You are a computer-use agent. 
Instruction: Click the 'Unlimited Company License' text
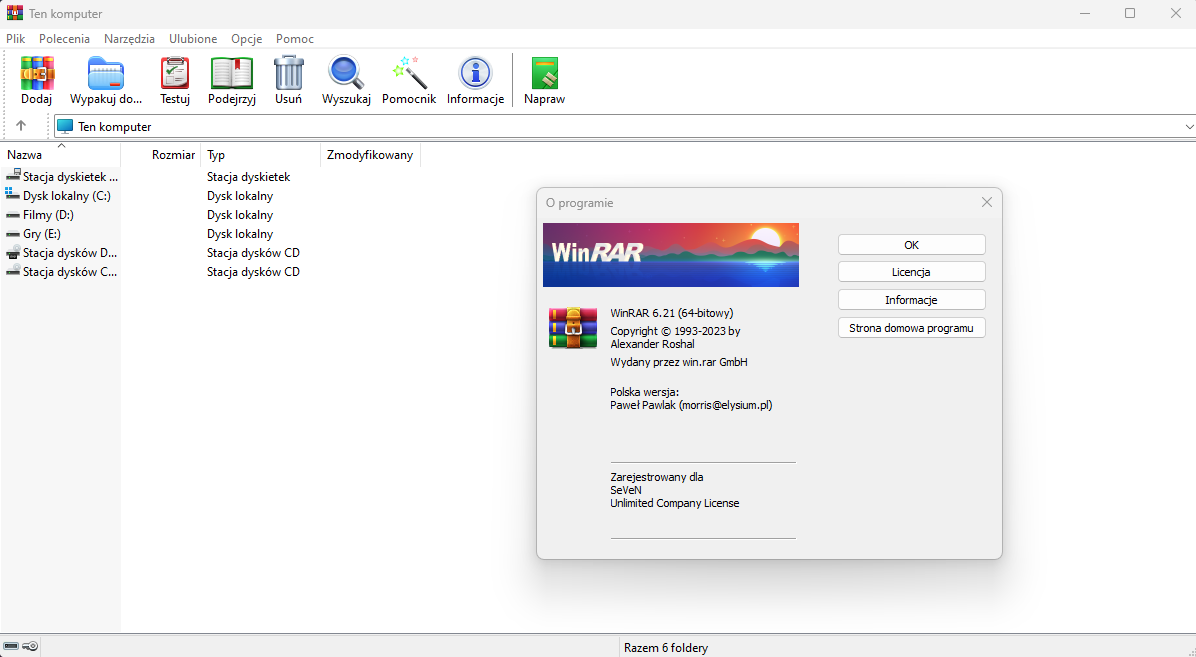pyautogui.click(x=674, y=504)
